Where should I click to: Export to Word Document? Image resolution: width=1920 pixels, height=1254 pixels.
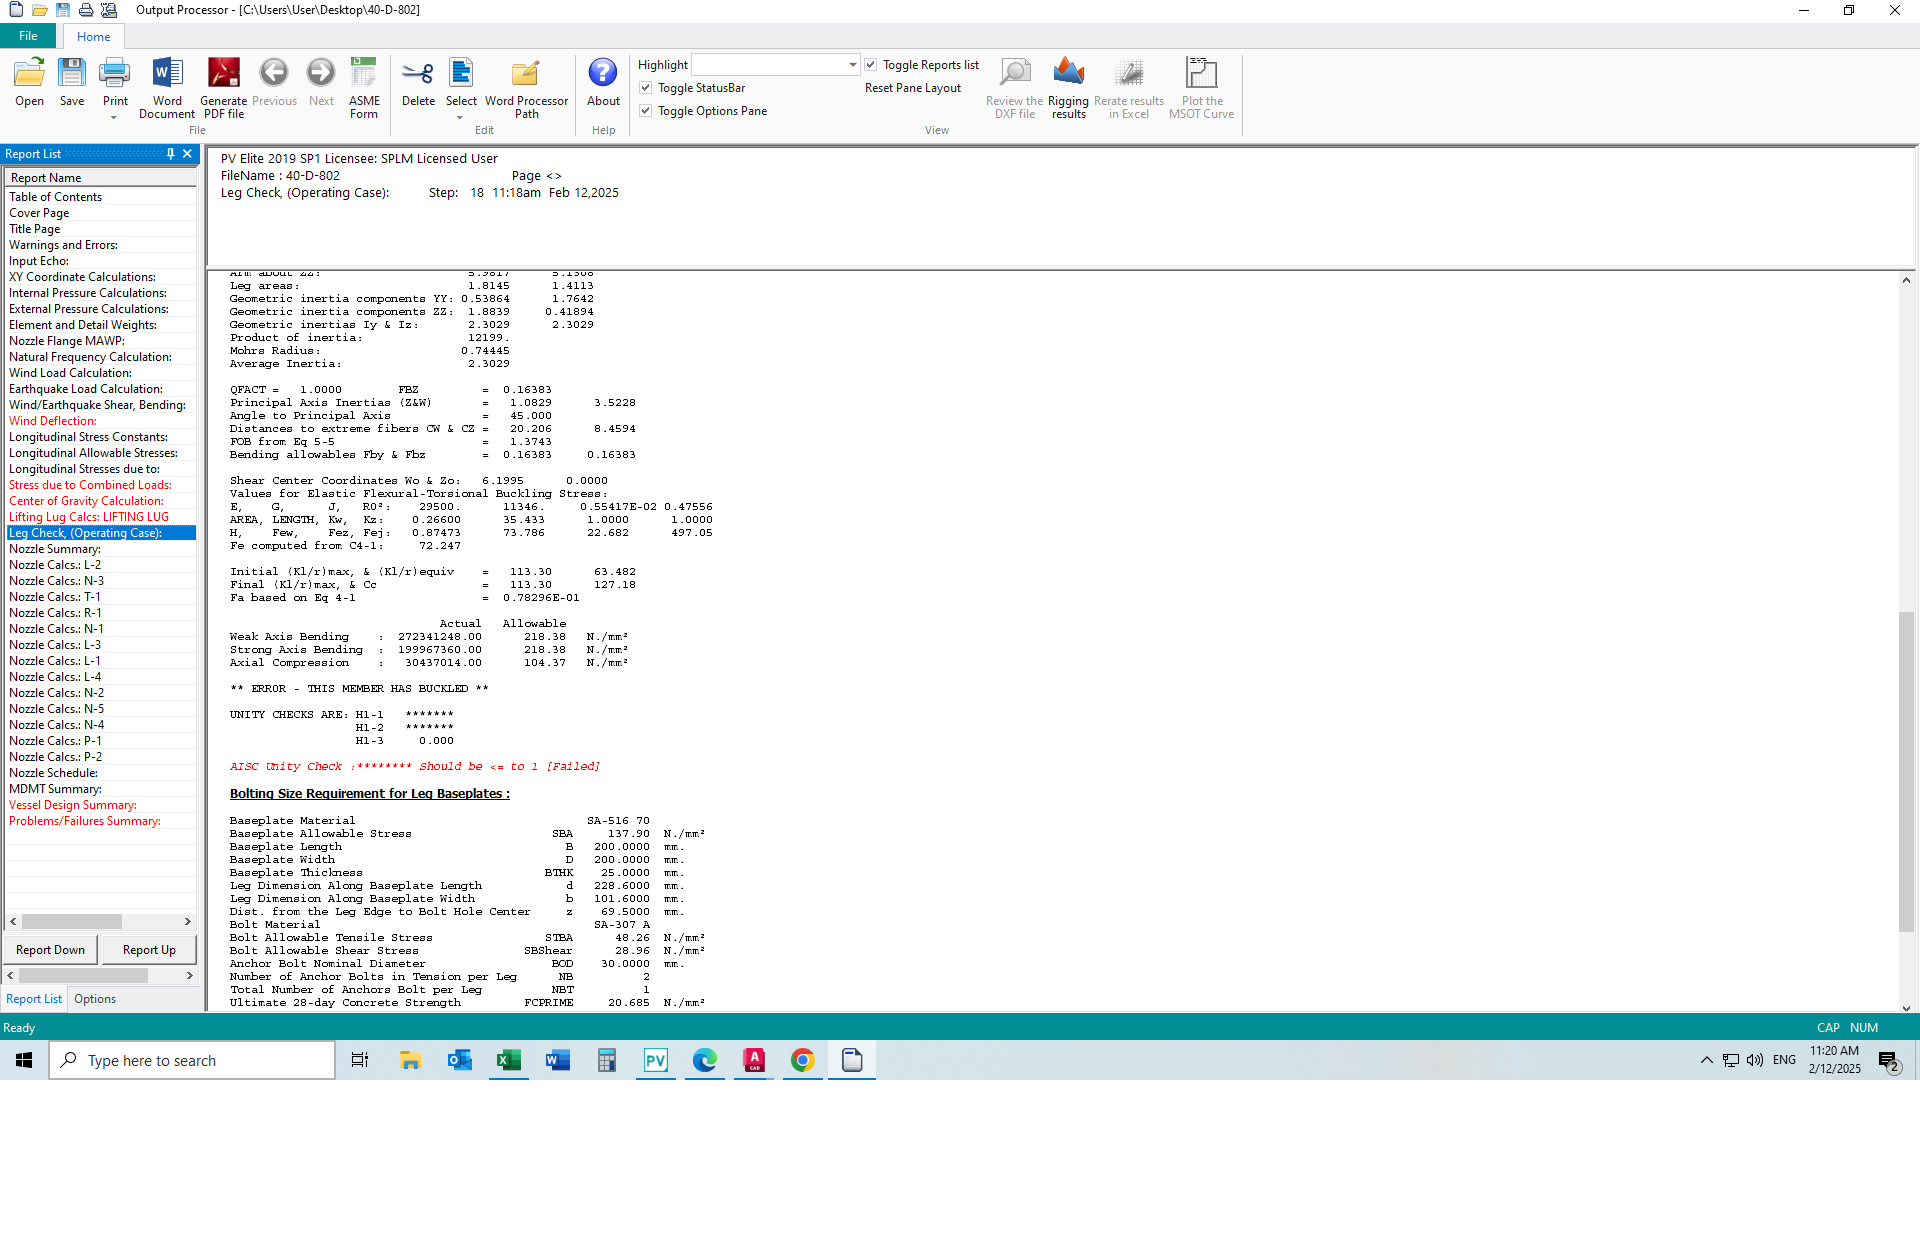pos(167,88)
